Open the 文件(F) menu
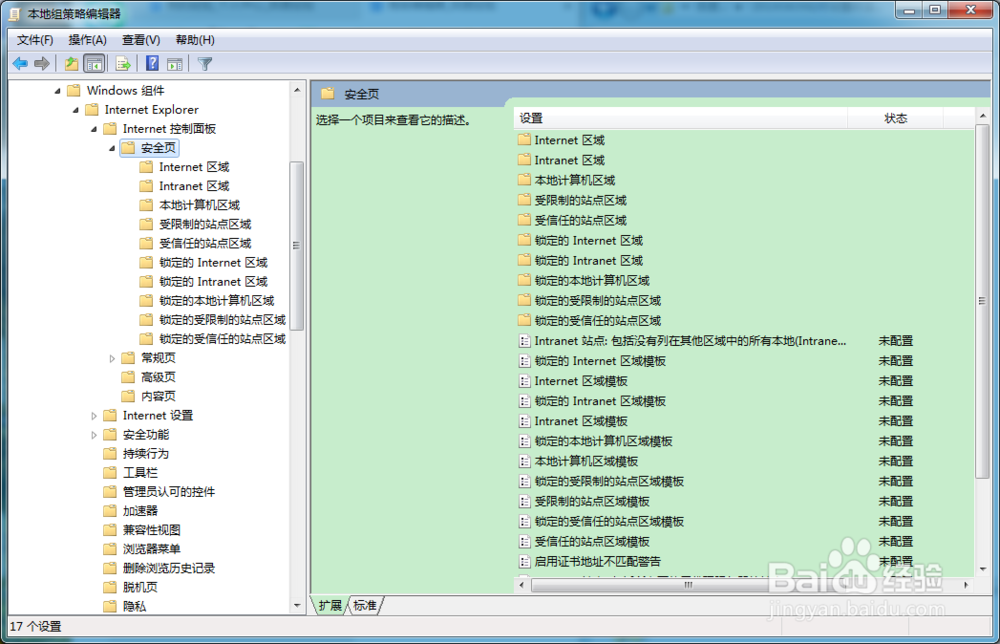This screenshot has width=1000, height=644. (x=35, y=40)
